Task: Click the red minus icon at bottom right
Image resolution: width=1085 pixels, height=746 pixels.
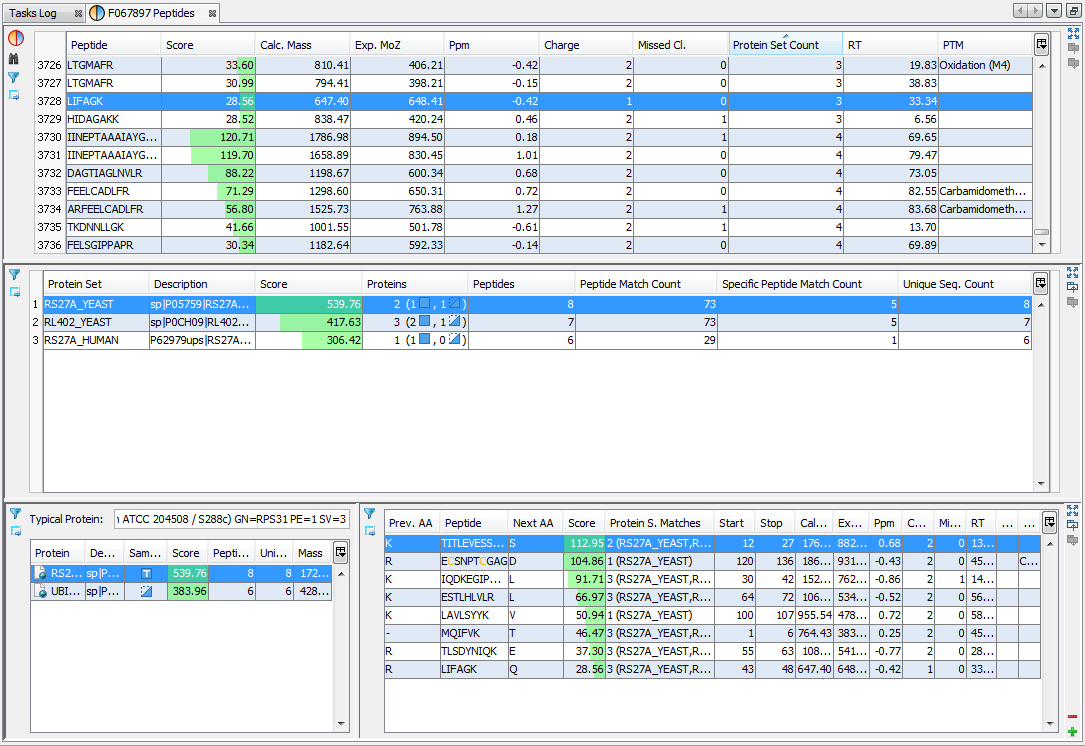Action: tap(1073, 717)
